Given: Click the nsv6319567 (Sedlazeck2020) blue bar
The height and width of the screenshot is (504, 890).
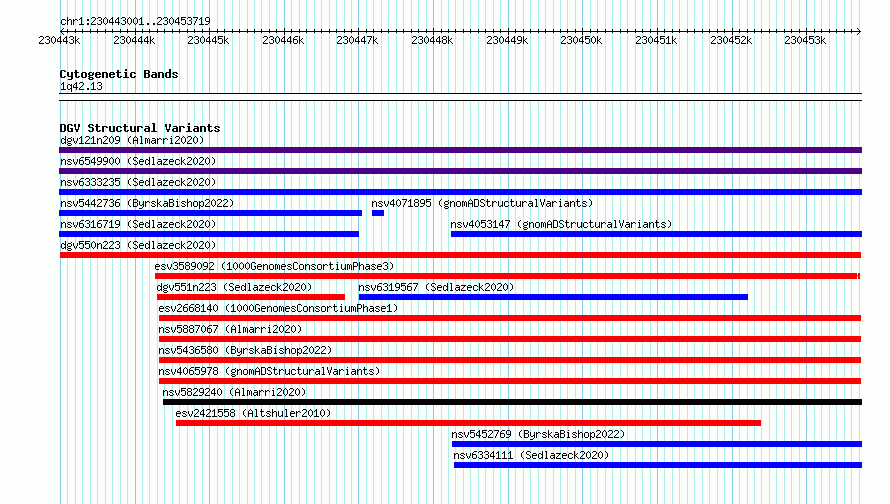Looking at the screenshot, I should point(553,297).
